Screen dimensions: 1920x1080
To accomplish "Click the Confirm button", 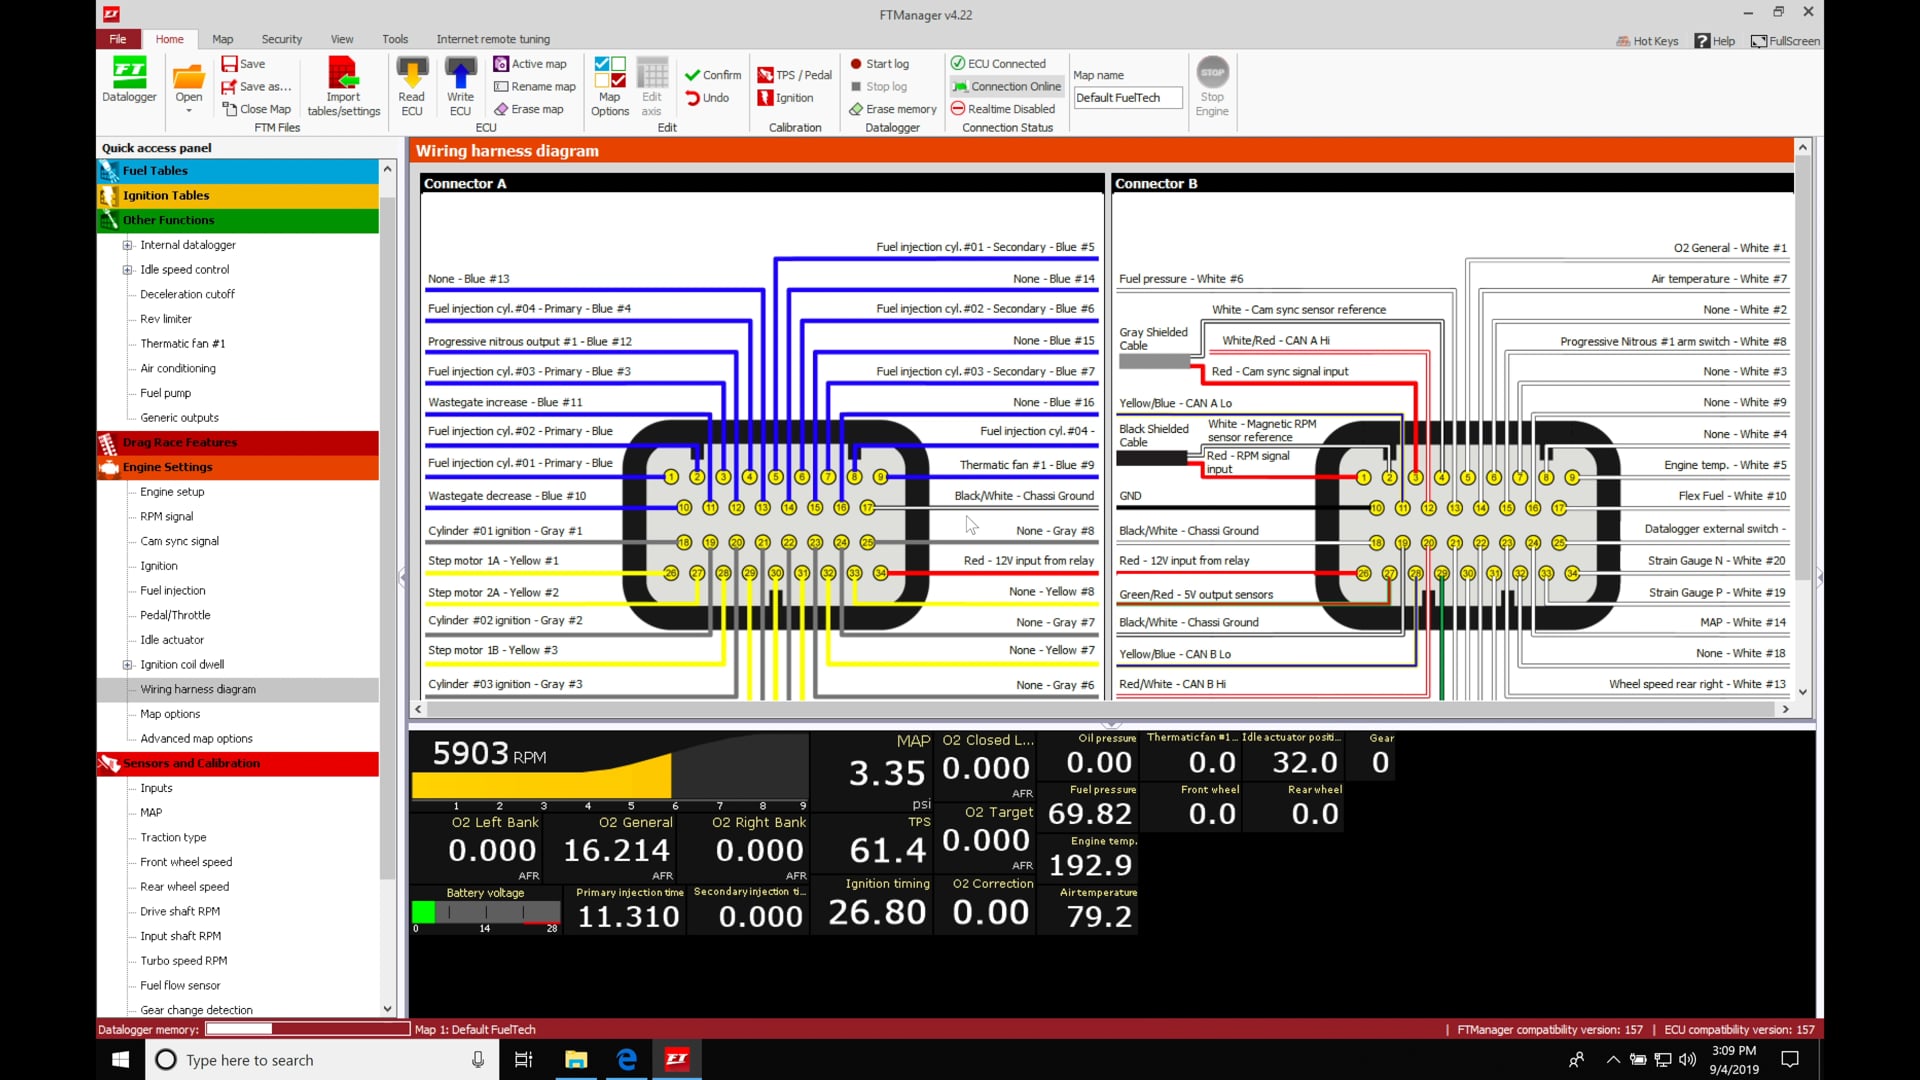I will click(x=712, y=74).
